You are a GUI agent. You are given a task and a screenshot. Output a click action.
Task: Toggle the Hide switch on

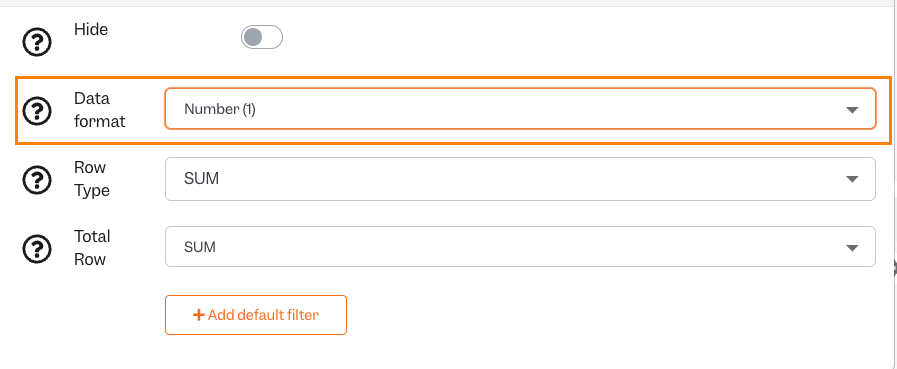(261, 37)
